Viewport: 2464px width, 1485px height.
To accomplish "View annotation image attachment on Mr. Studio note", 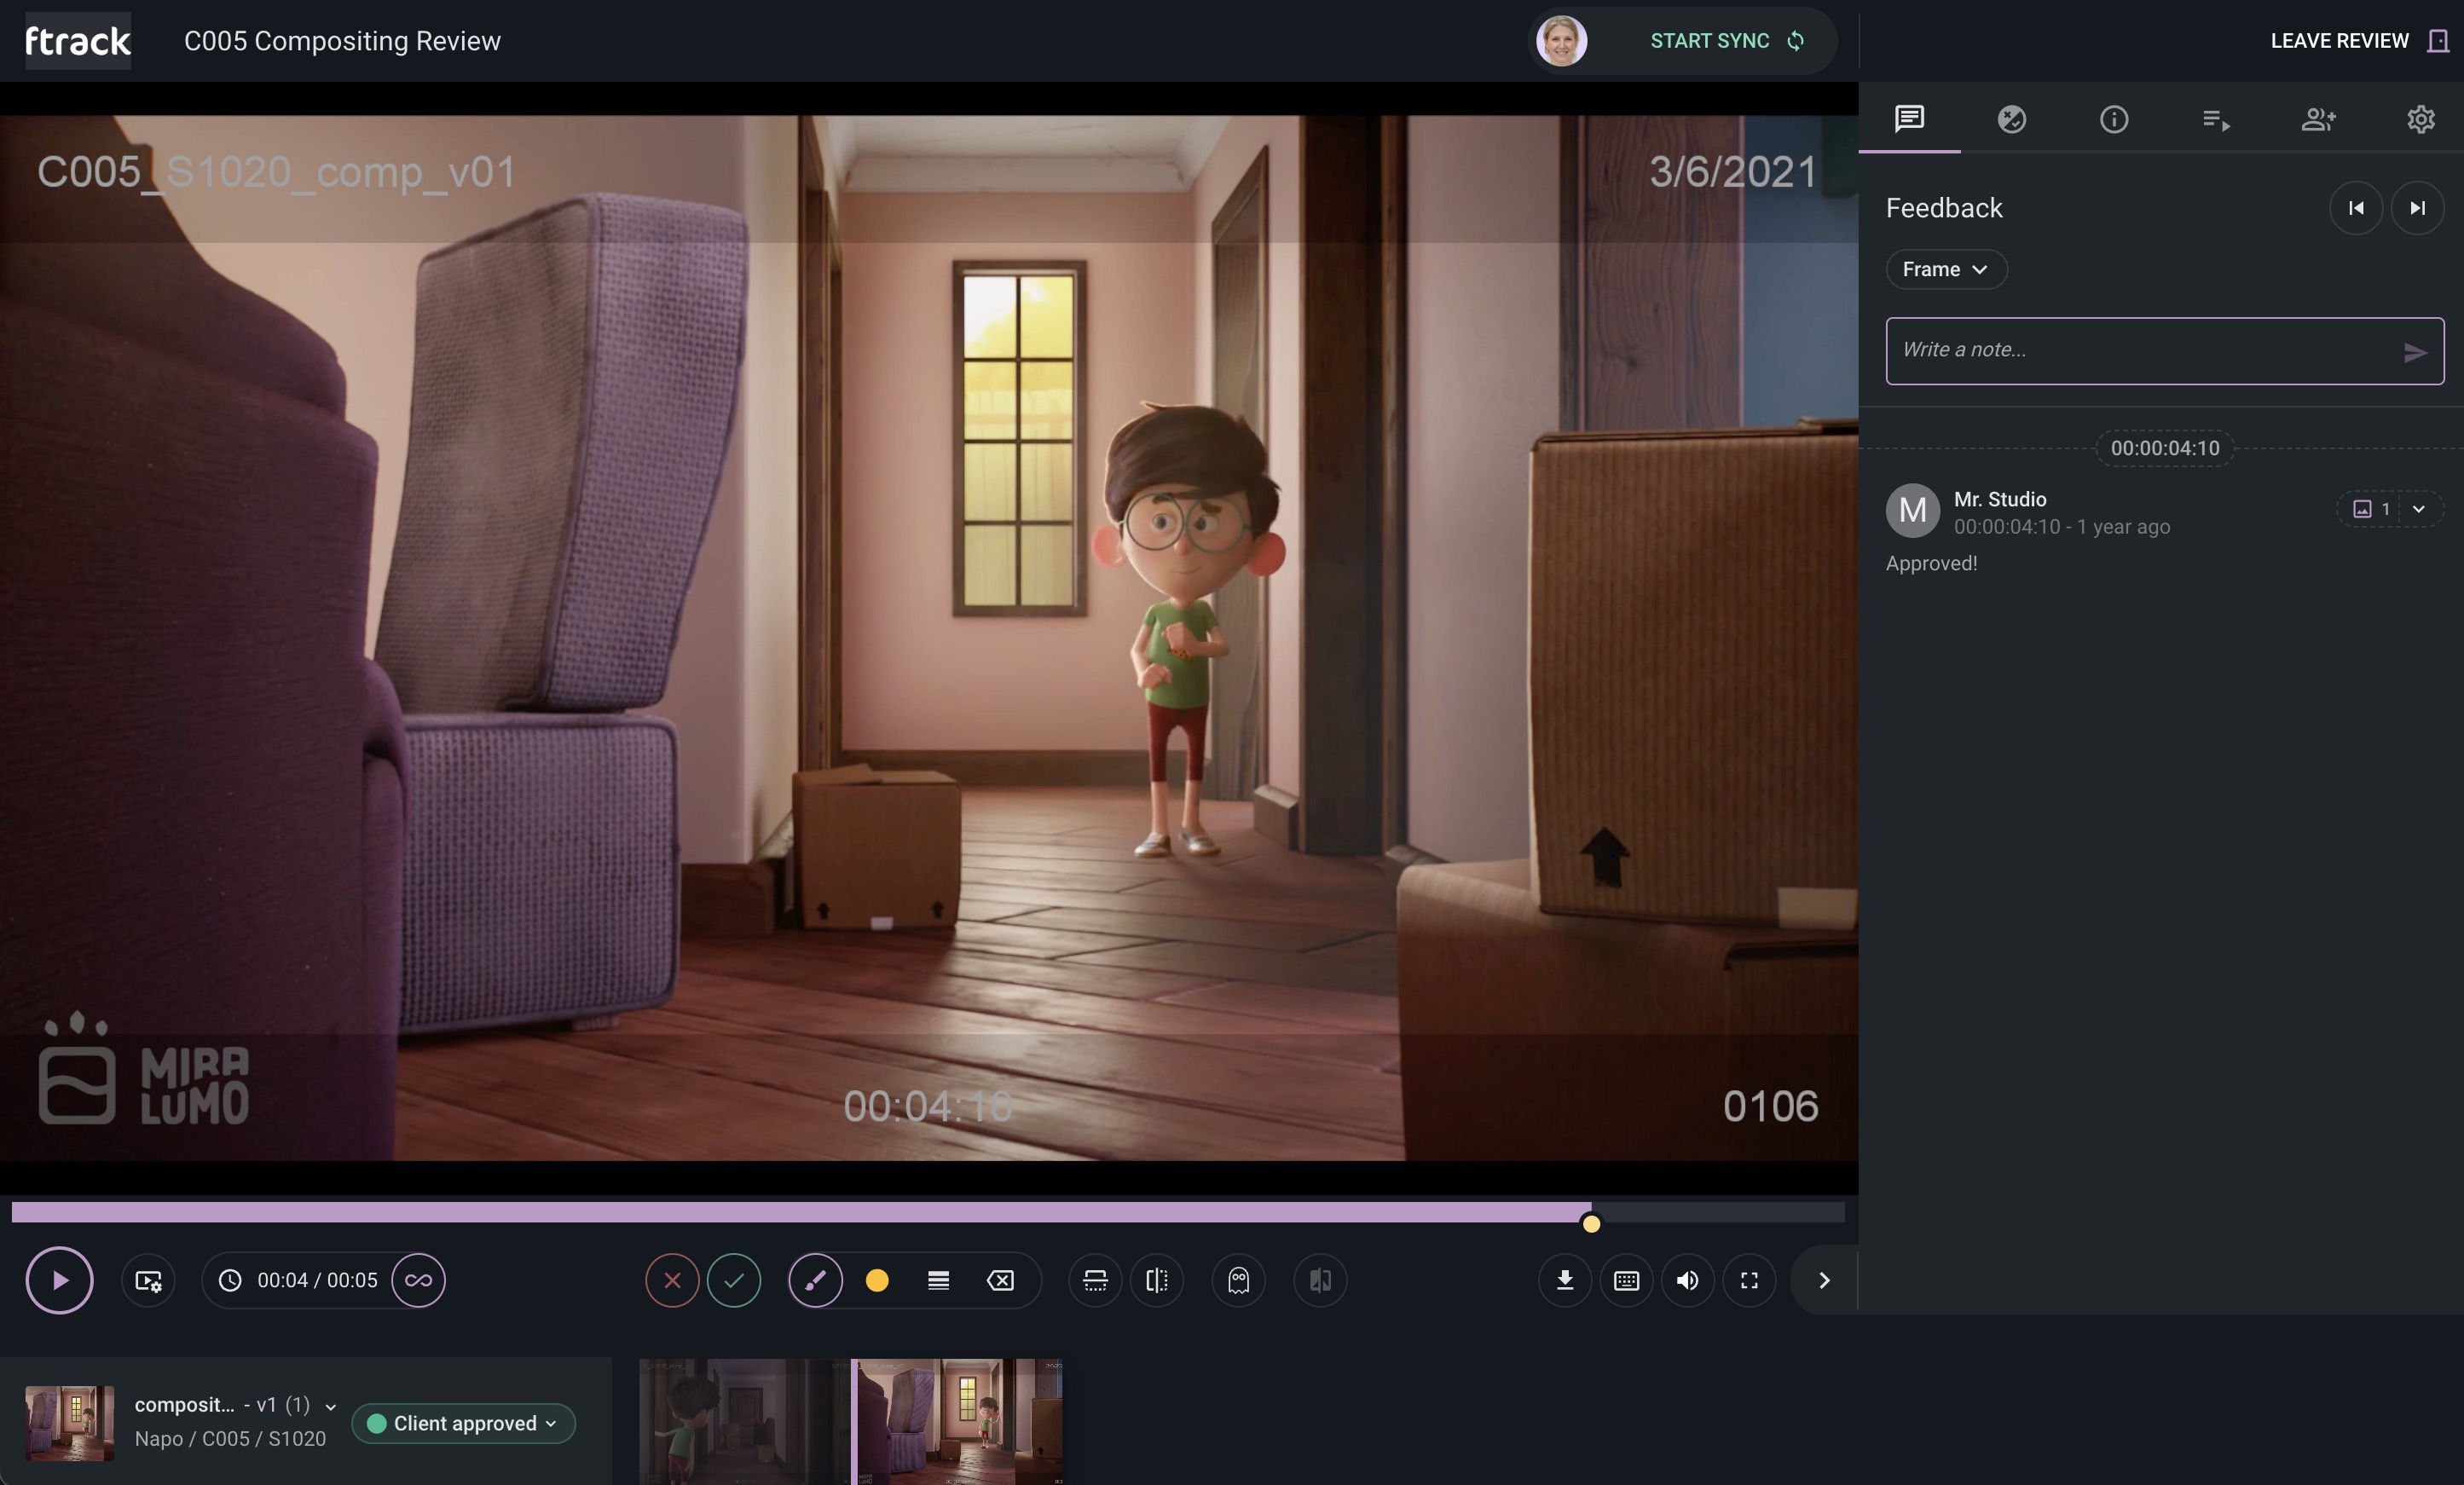I will pyautogui.click(x=2370, y=509).
